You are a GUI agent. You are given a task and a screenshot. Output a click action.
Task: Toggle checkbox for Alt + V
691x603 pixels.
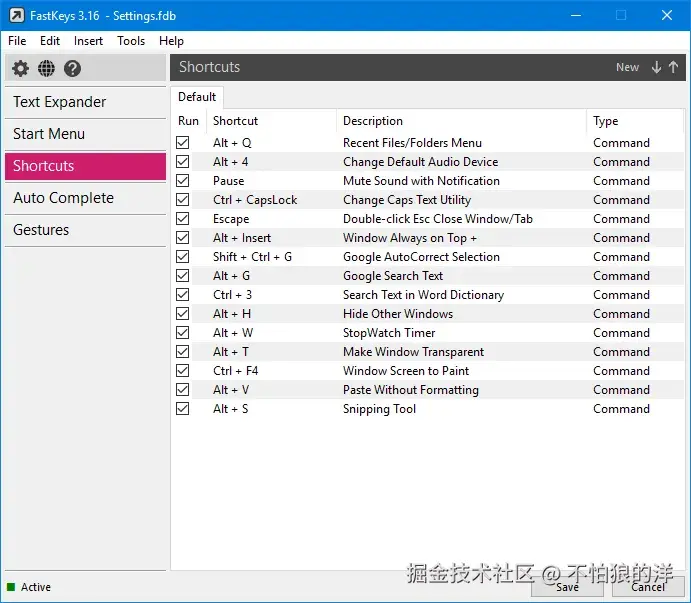point(182,389)
